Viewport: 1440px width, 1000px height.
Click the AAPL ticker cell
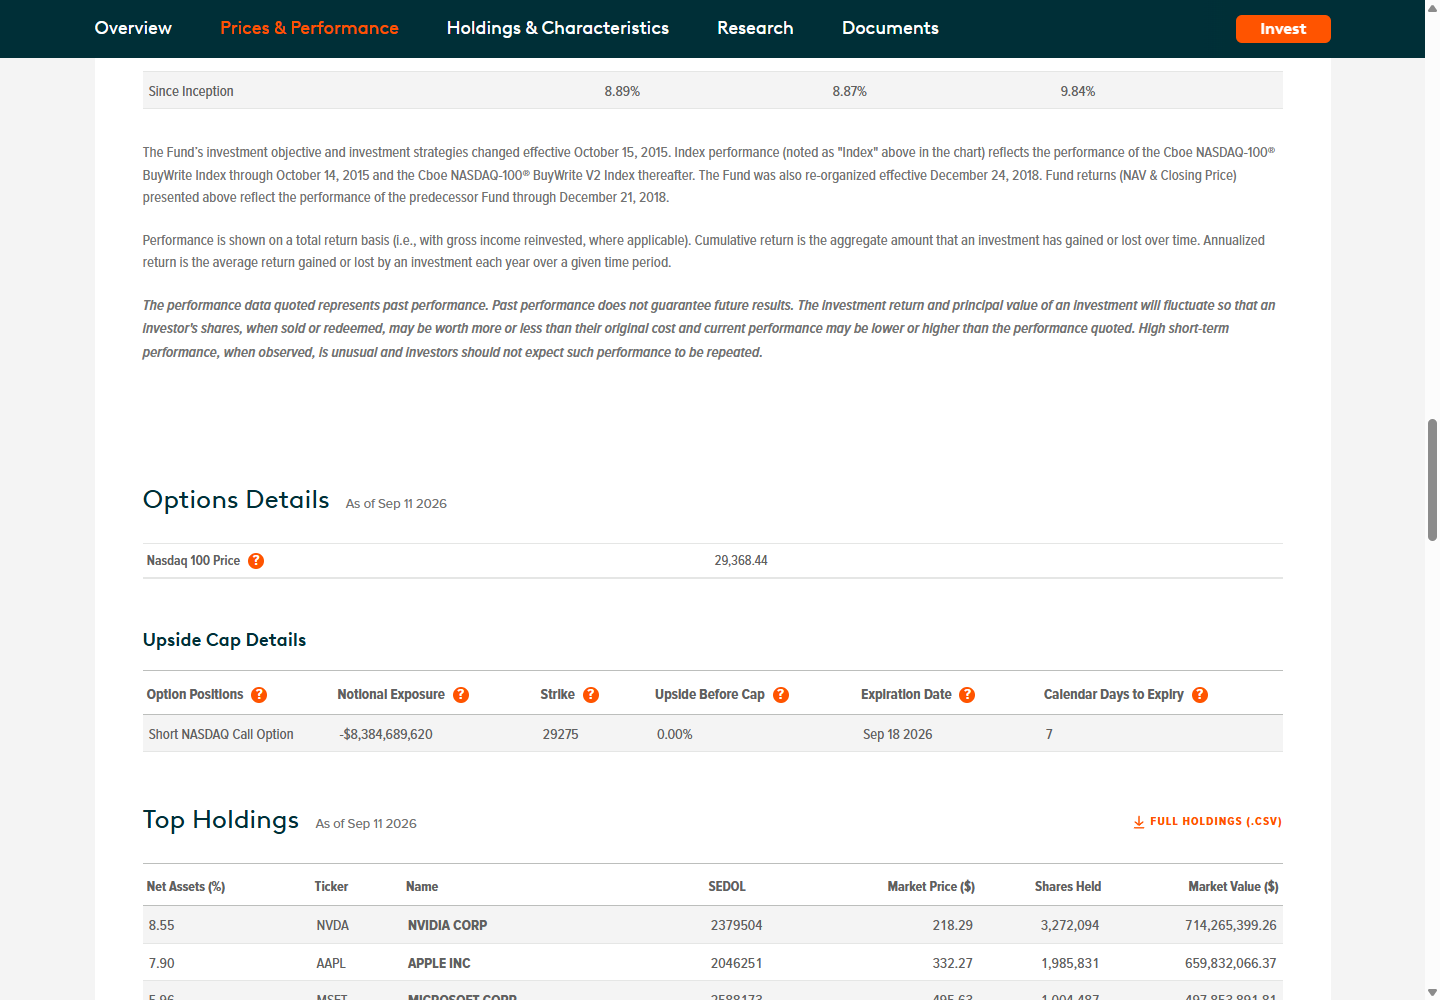(x=331, y=963)
